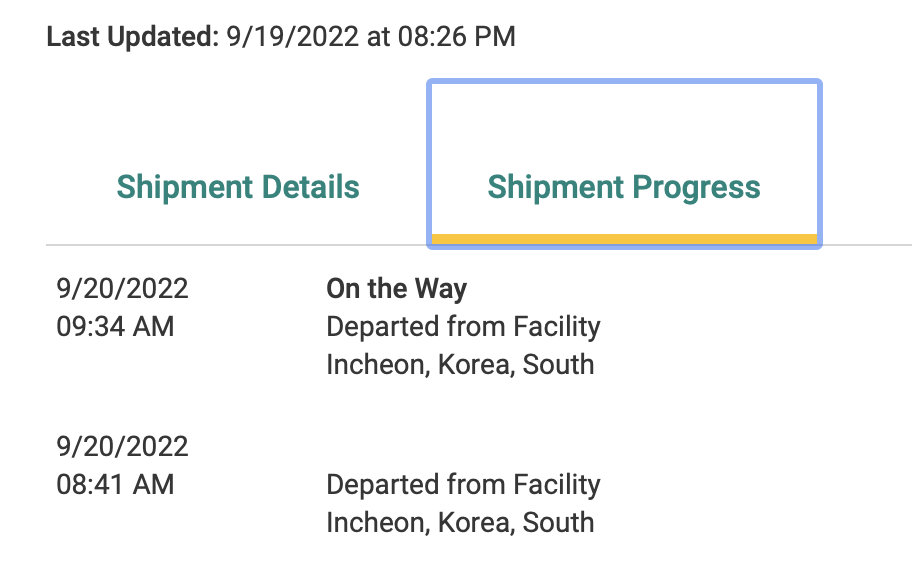
Task: Click Departed from Facility beside 08:41 AM
Action: 463,485
